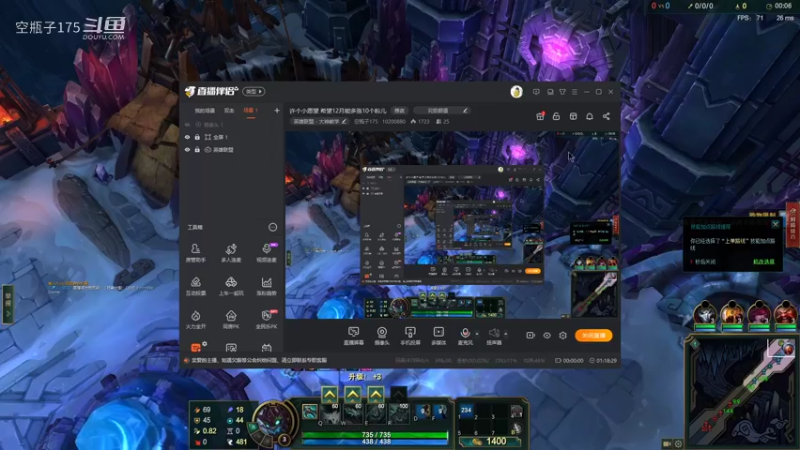800x450 pixels.
Task: Close the game notification popup
Action: 776,224
